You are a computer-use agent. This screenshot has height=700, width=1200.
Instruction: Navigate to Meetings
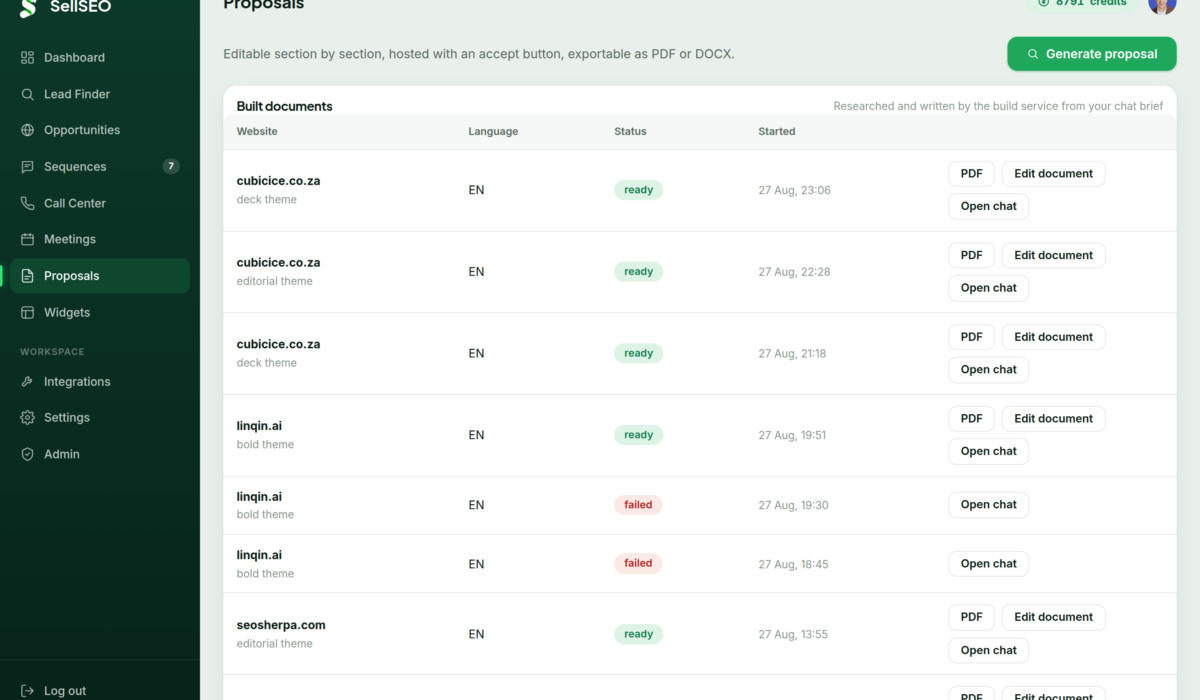coord(100,239)
